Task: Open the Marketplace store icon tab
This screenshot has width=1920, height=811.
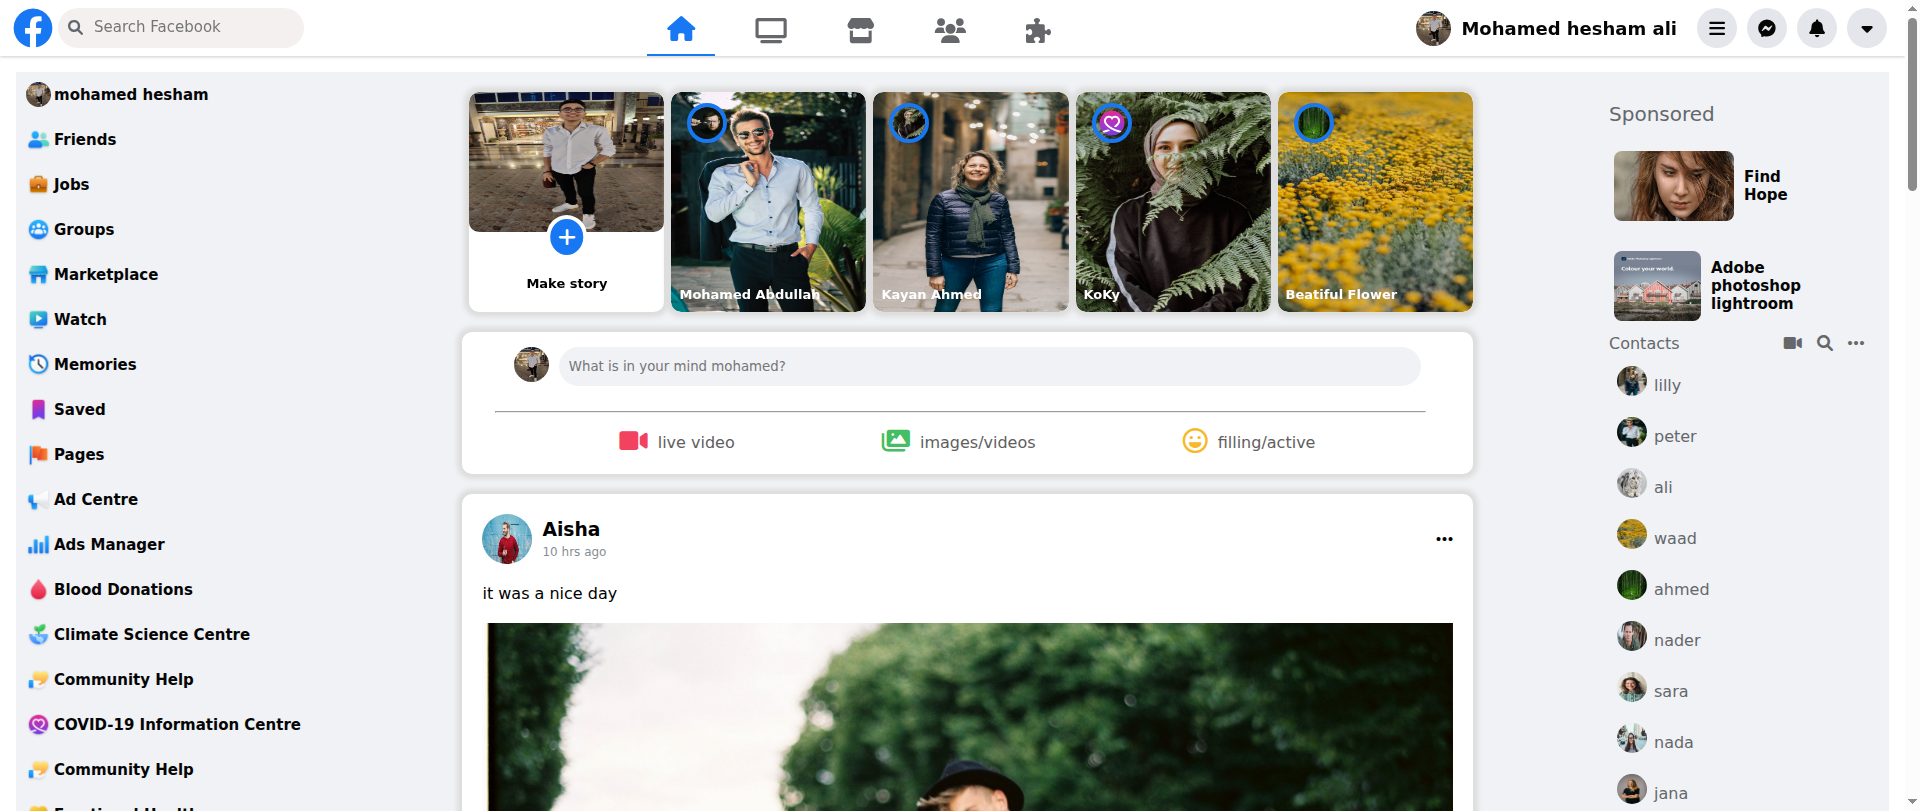Action: pos(861,31)
